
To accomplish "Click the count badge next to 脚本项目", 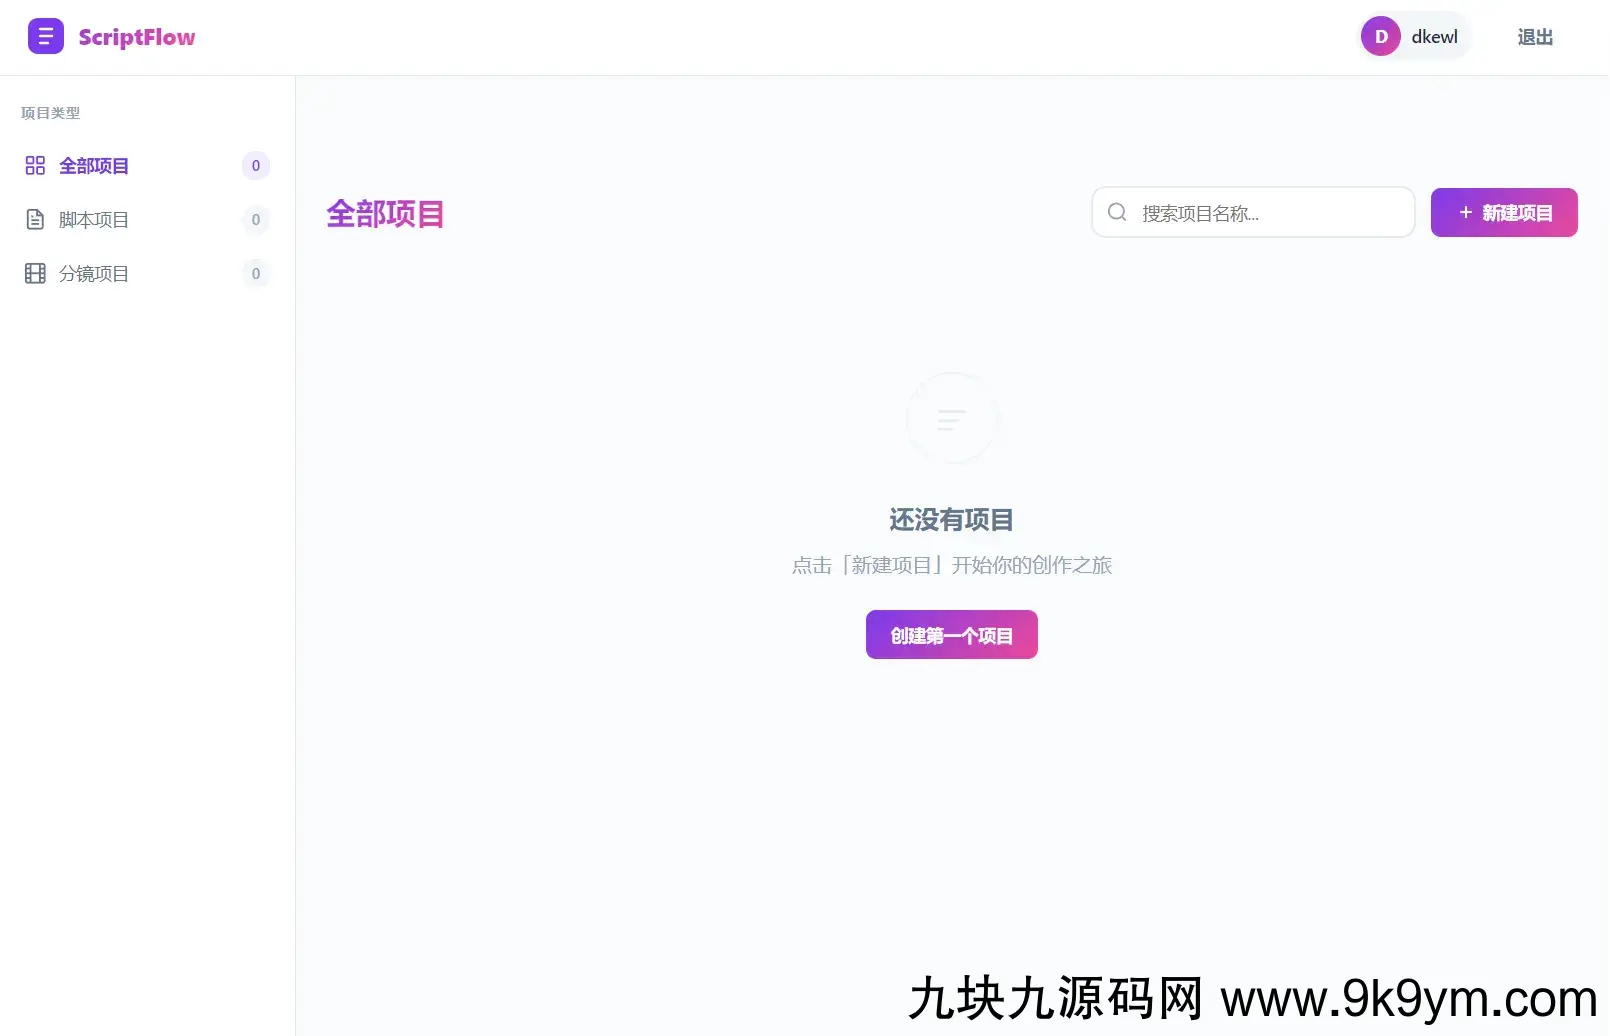I will pyautogui.click(x=256, y=220).
